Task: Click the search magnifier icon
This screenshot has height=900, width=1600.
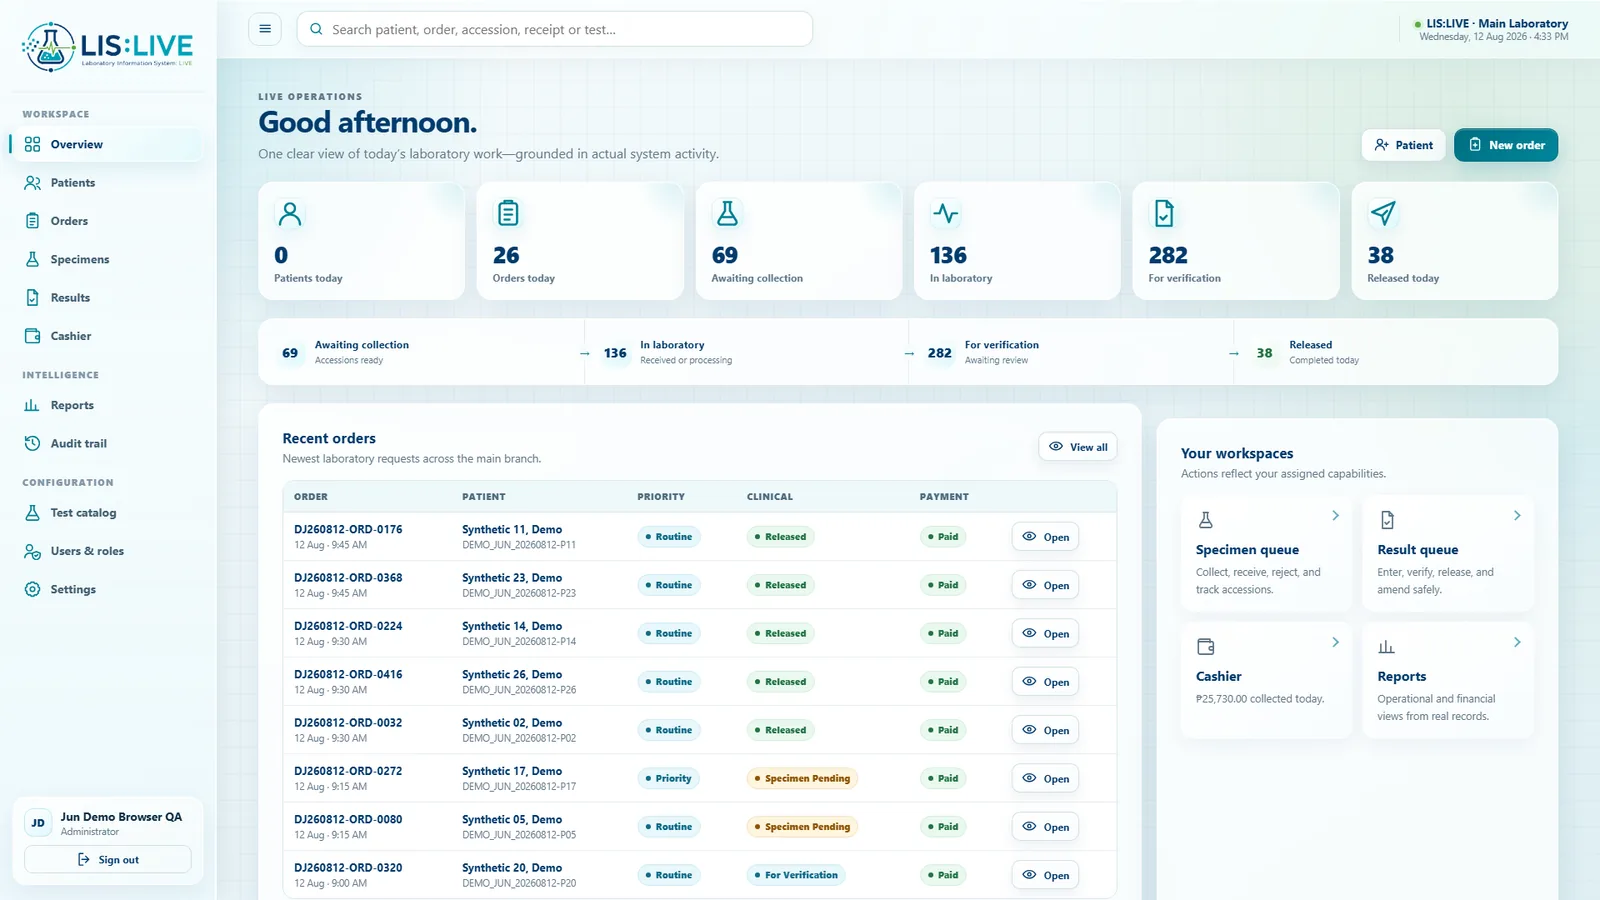Action: 316,29
